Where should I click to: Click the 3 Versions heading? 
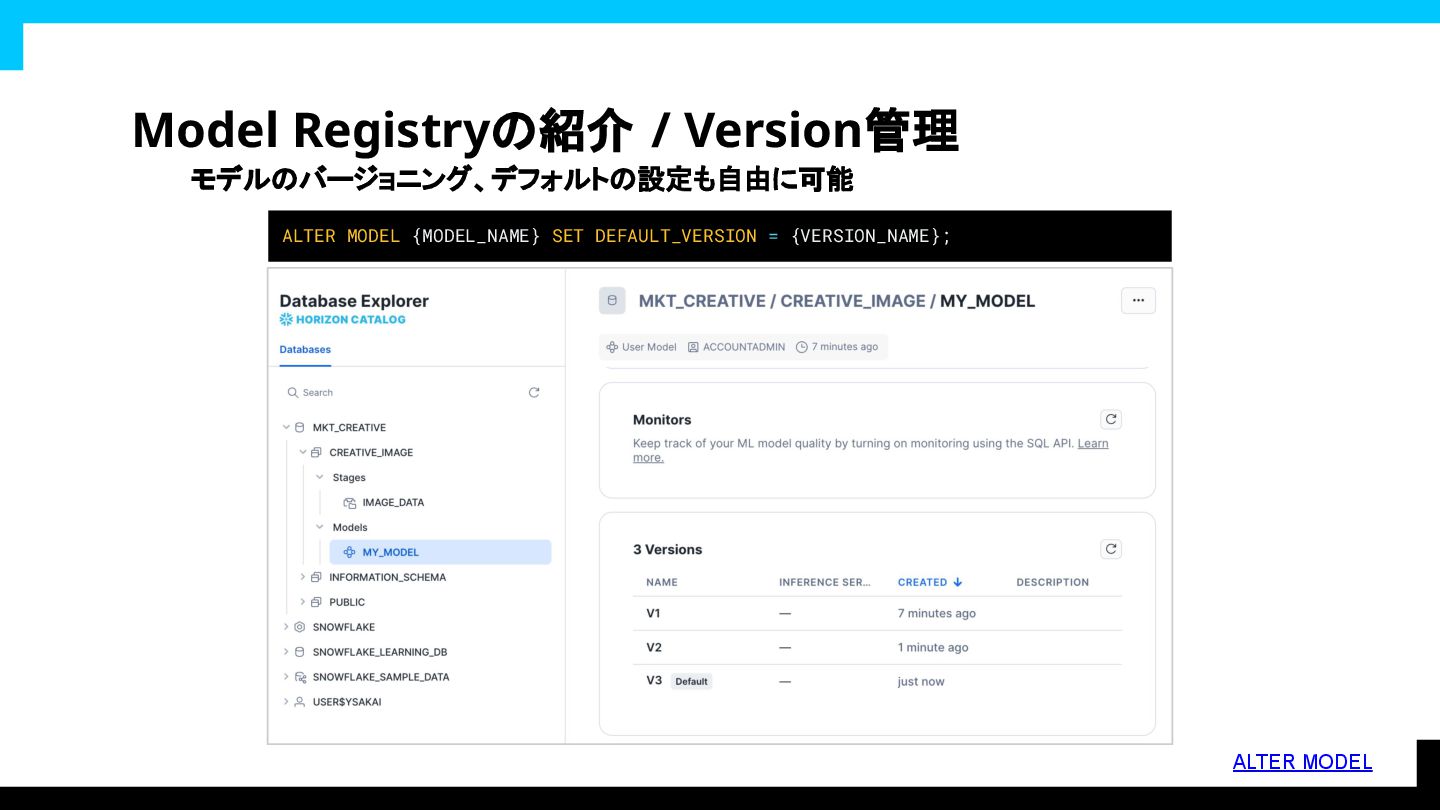coord(668,550)
